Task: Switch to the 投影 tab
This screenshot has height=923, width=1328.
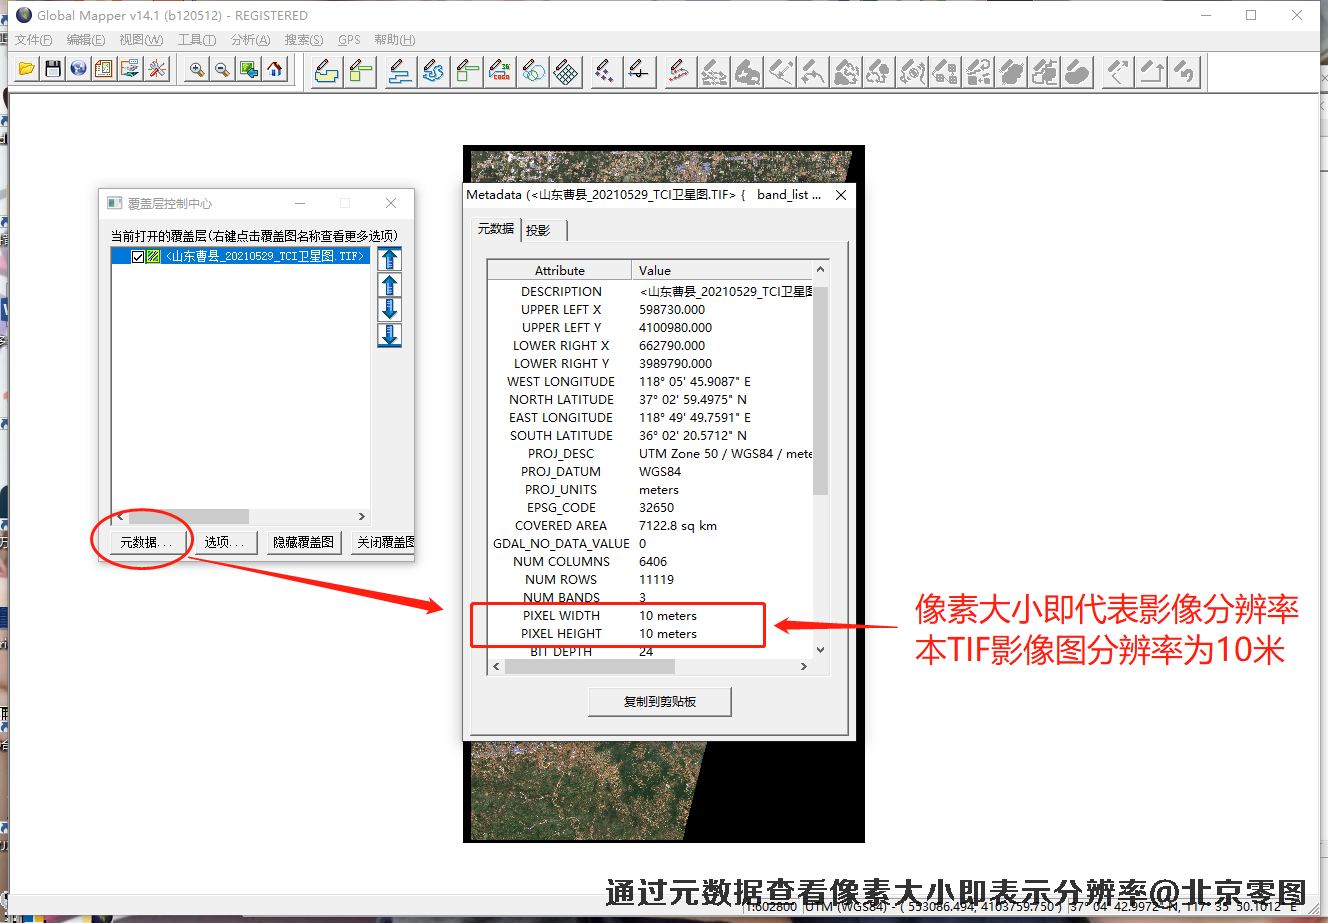Action: coord(539,230)
